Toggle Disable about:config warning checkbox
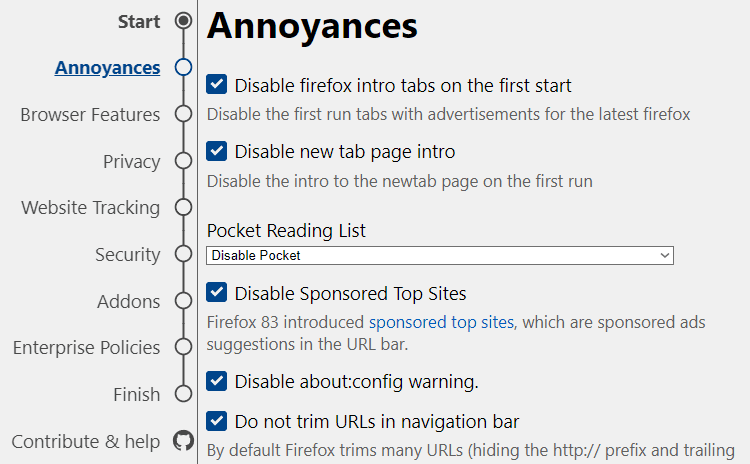Image resolution: width=750 pixels, height=464 pixels. tap(217, 381)
